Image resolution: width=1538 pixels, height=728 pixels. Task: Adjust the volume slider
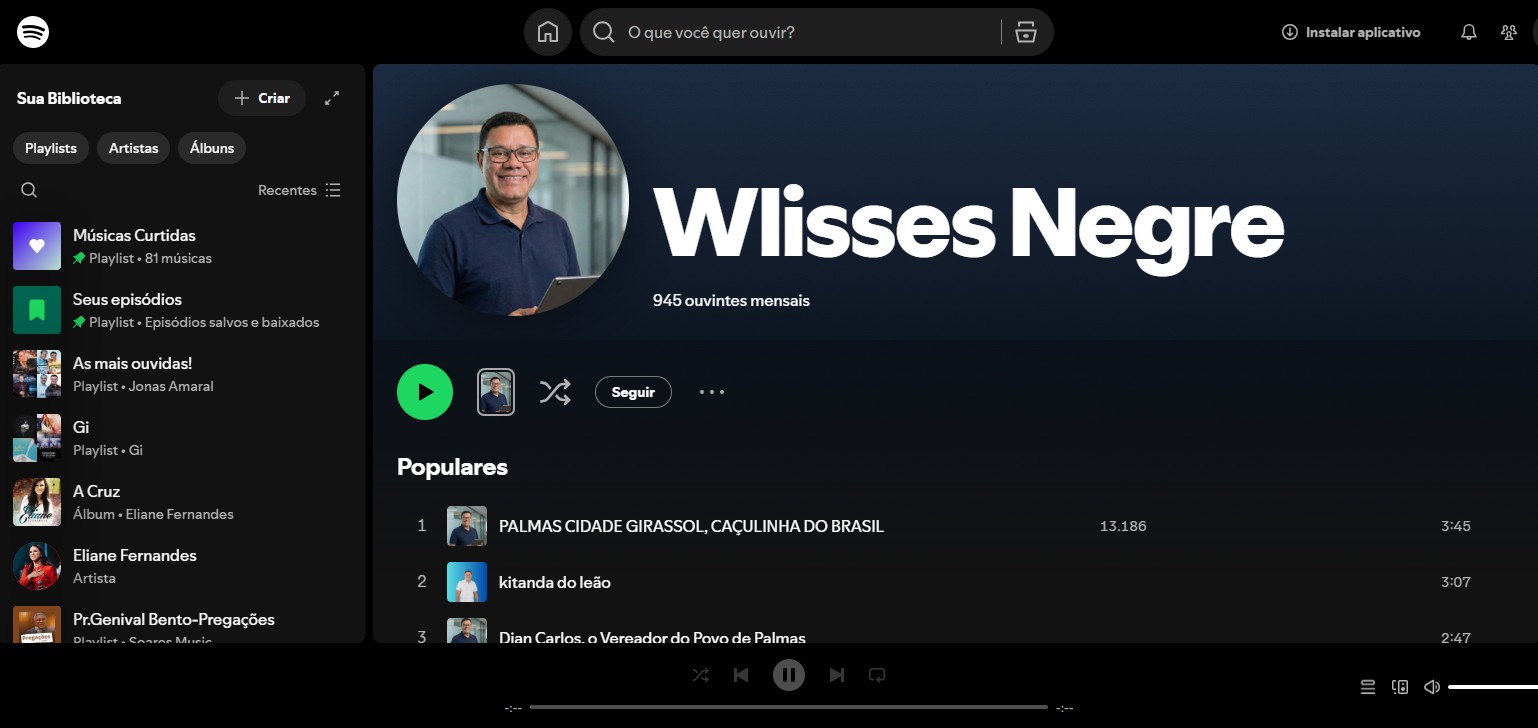tap(1493, 687)
